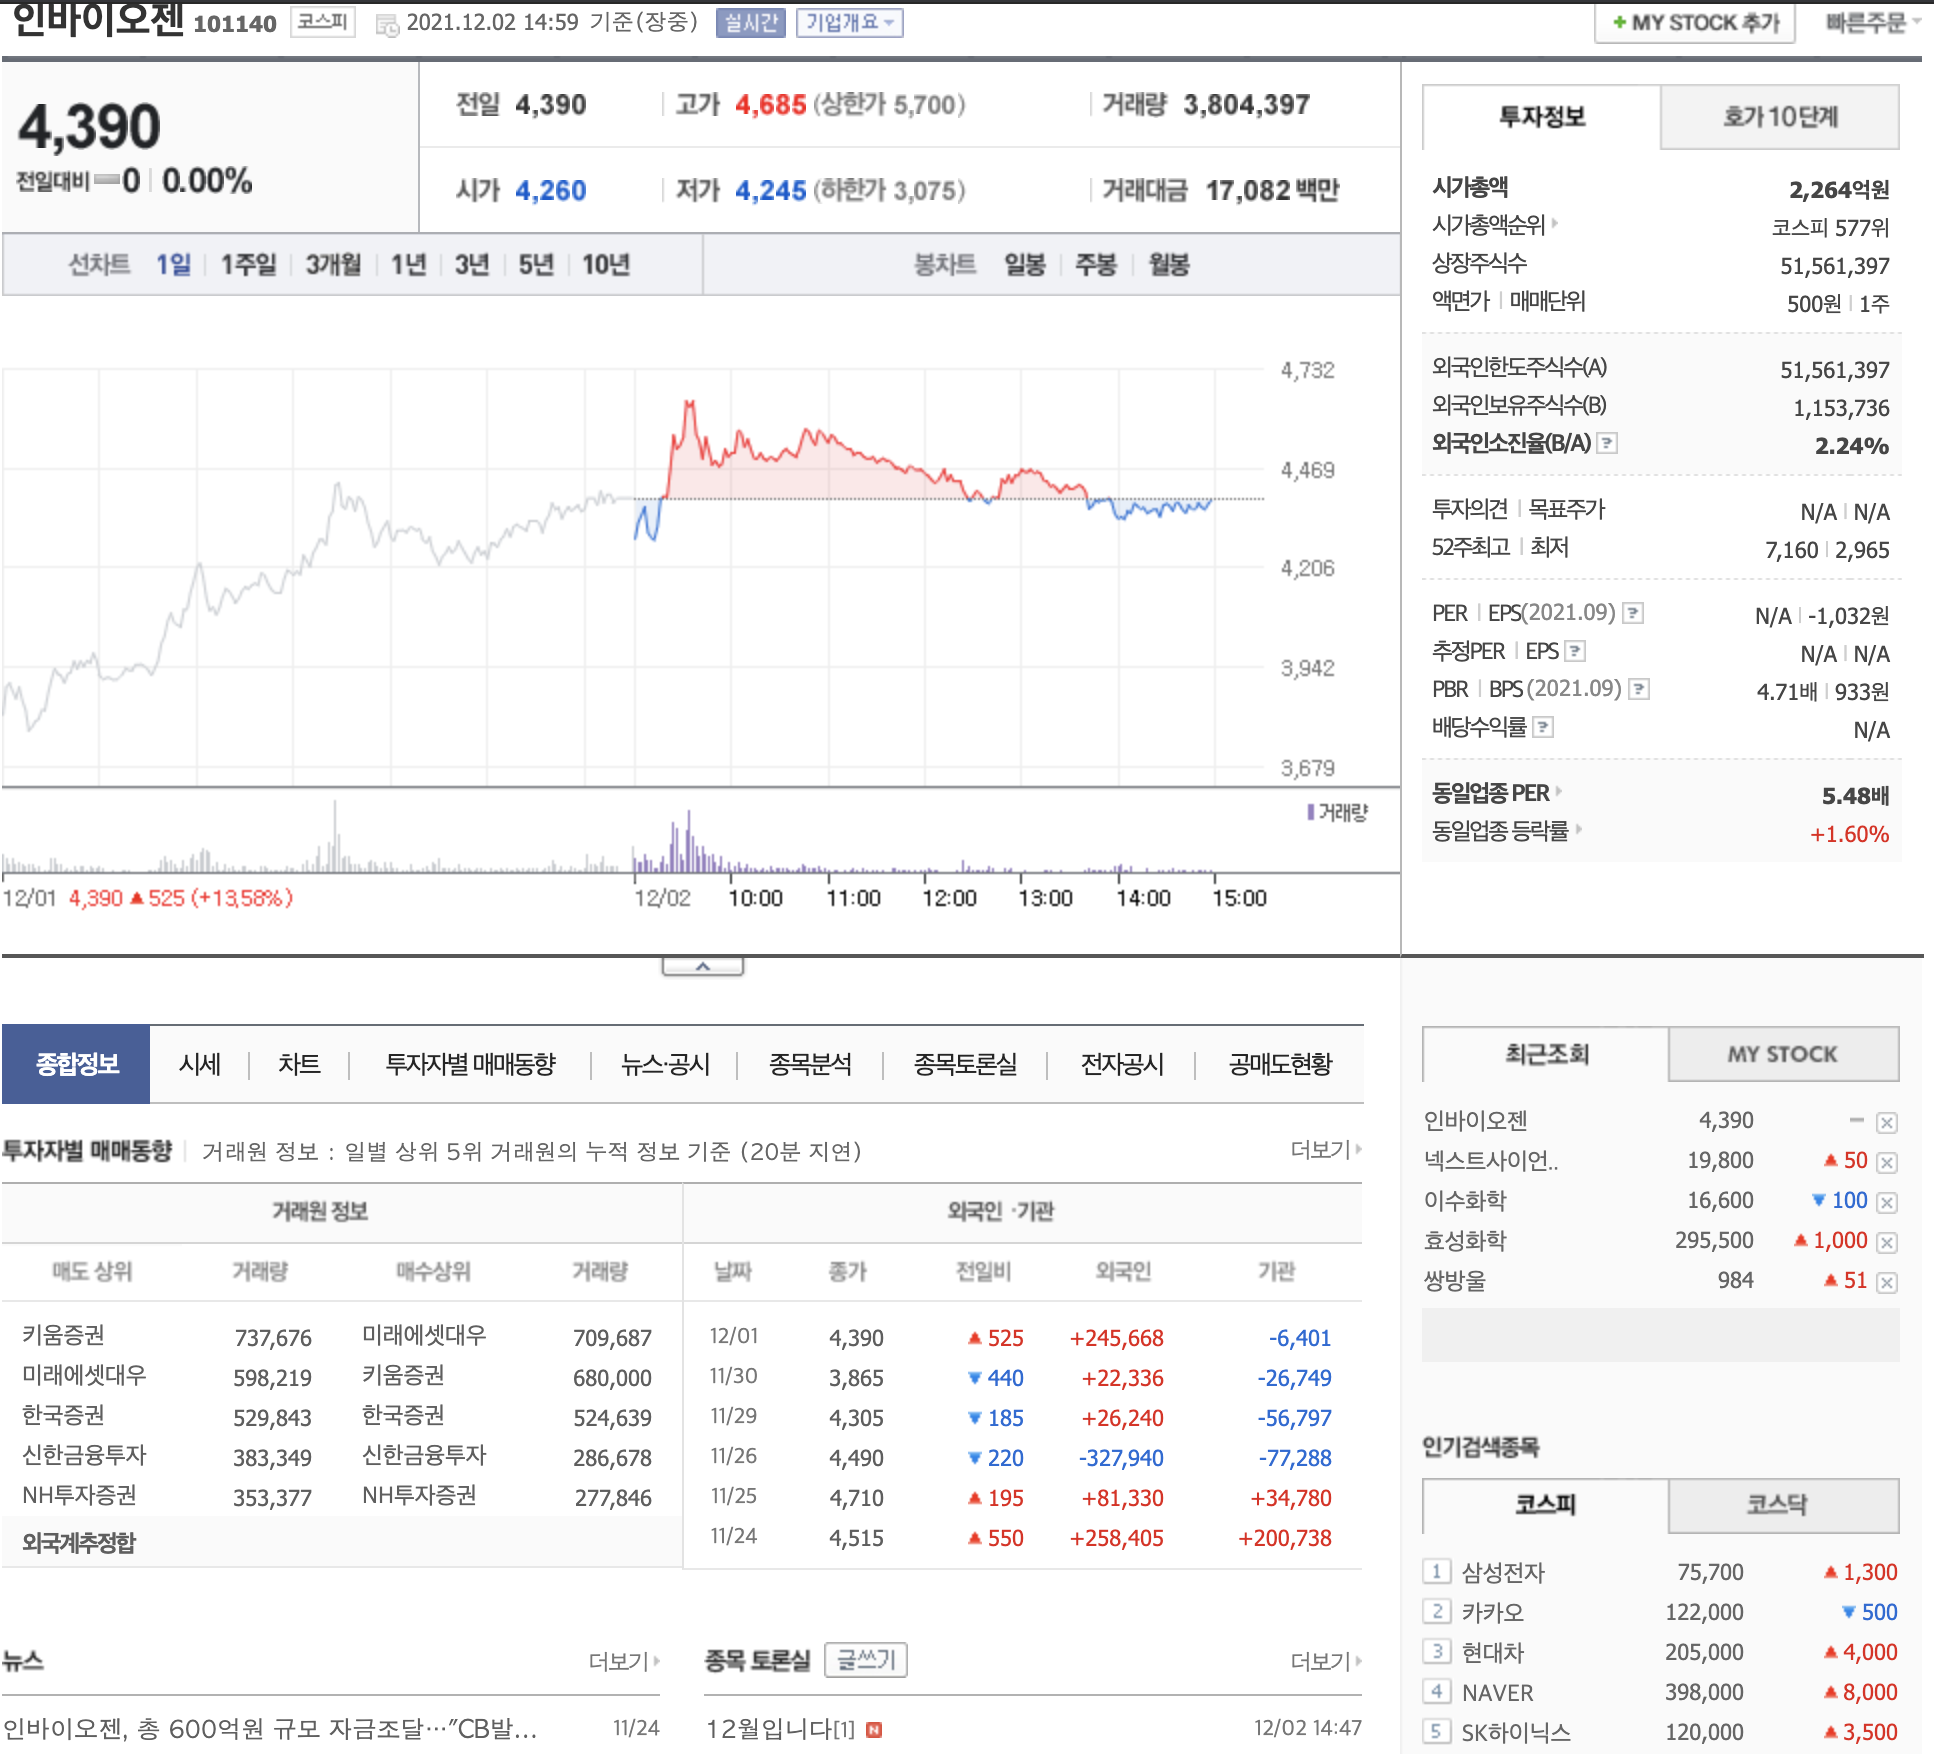Click the new post N badge icon

pyautogui.click(x=874, y=1730)
